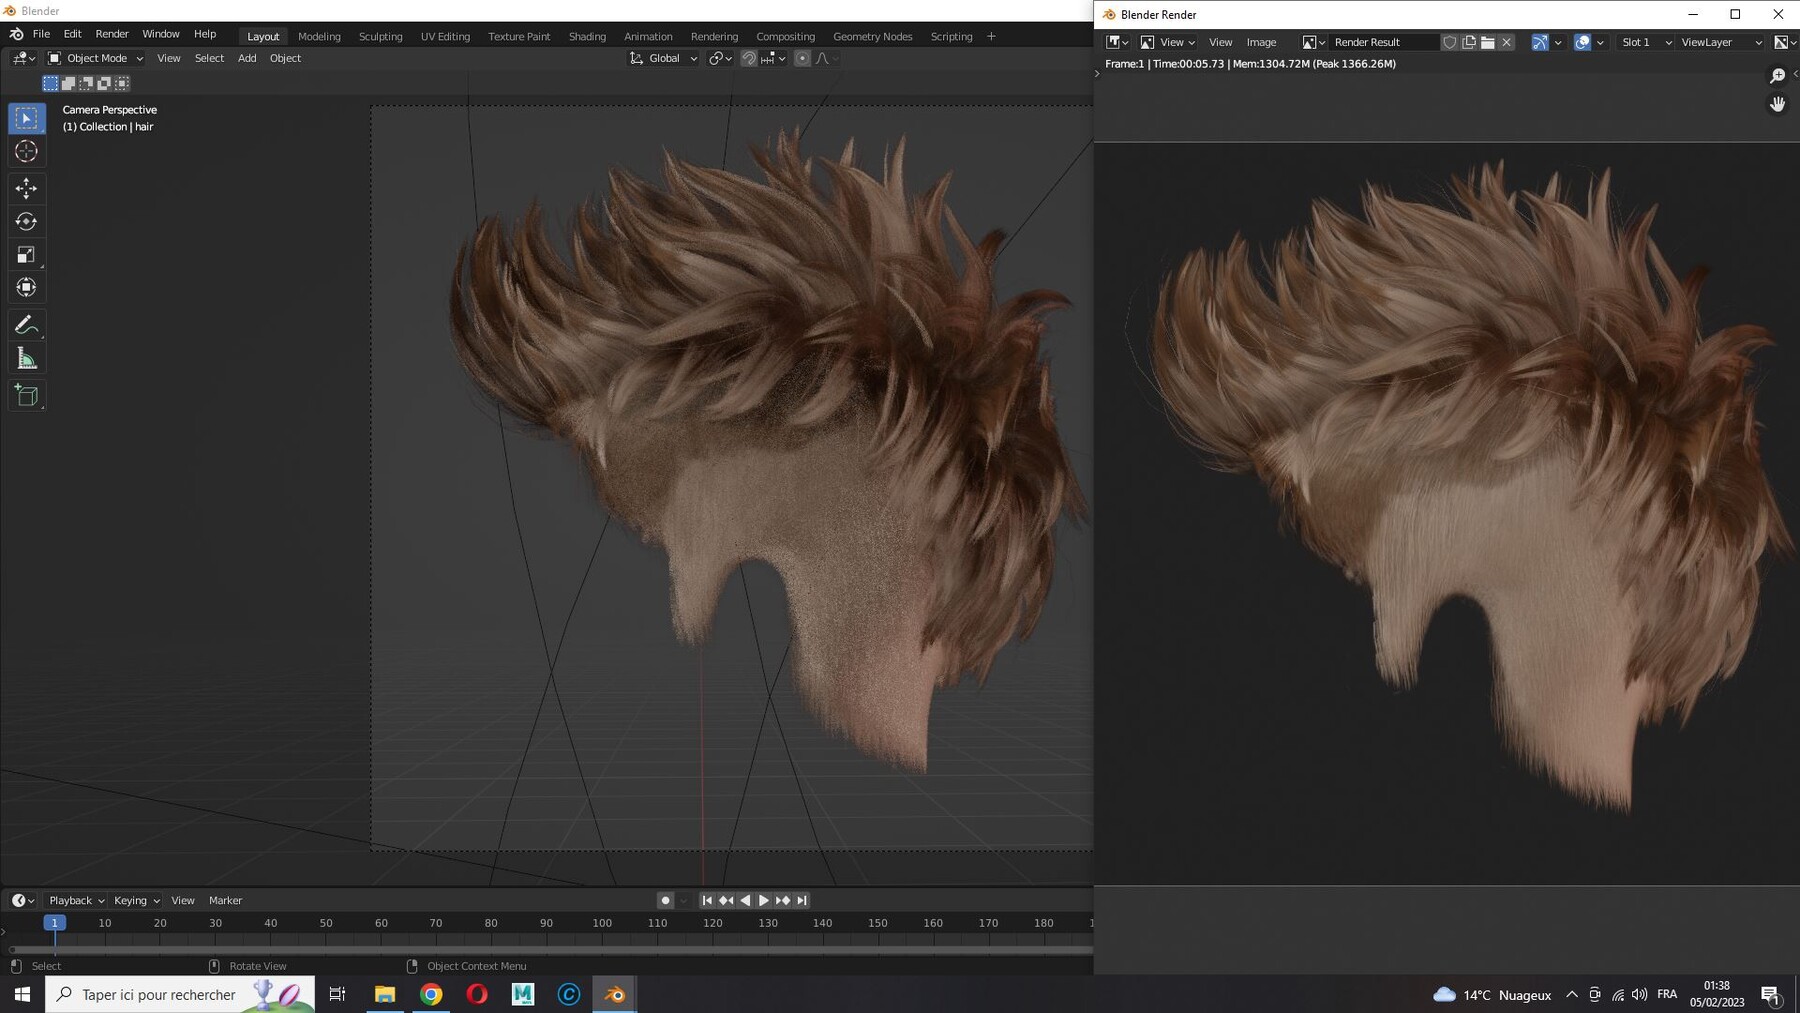The image size is (1800, 1013).
Task: Open the Playback dropdown in timeline
Action: [77, 900]
